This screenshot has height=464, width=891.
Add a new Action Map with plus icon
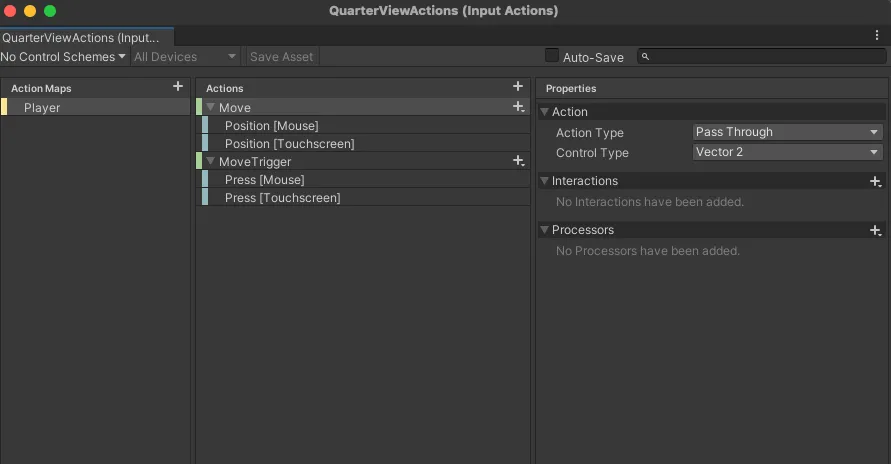178,86
